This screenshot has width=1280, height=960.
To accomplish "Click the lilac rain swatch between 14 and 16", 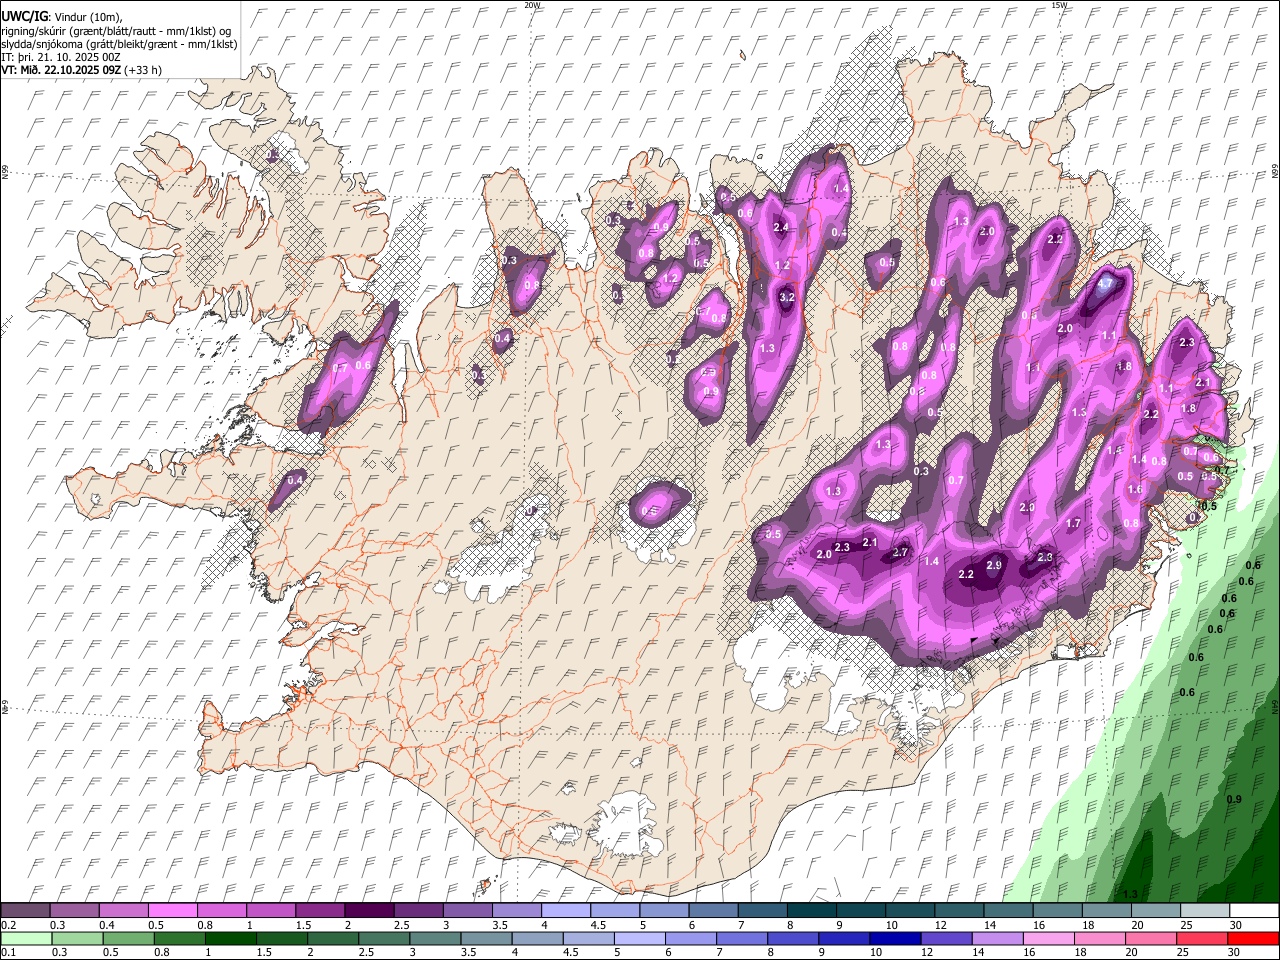I will click(999, 939).
